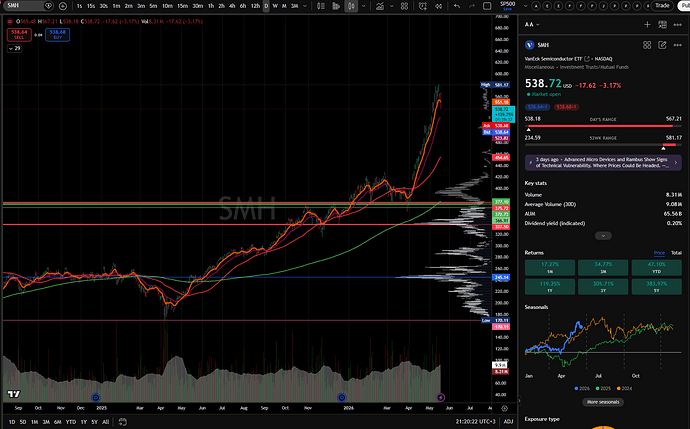Image resolution: width=690 pixels, height=429 pixels.
Task: Click the edit note icon beside SMH
Action: (x=662, y=45)
